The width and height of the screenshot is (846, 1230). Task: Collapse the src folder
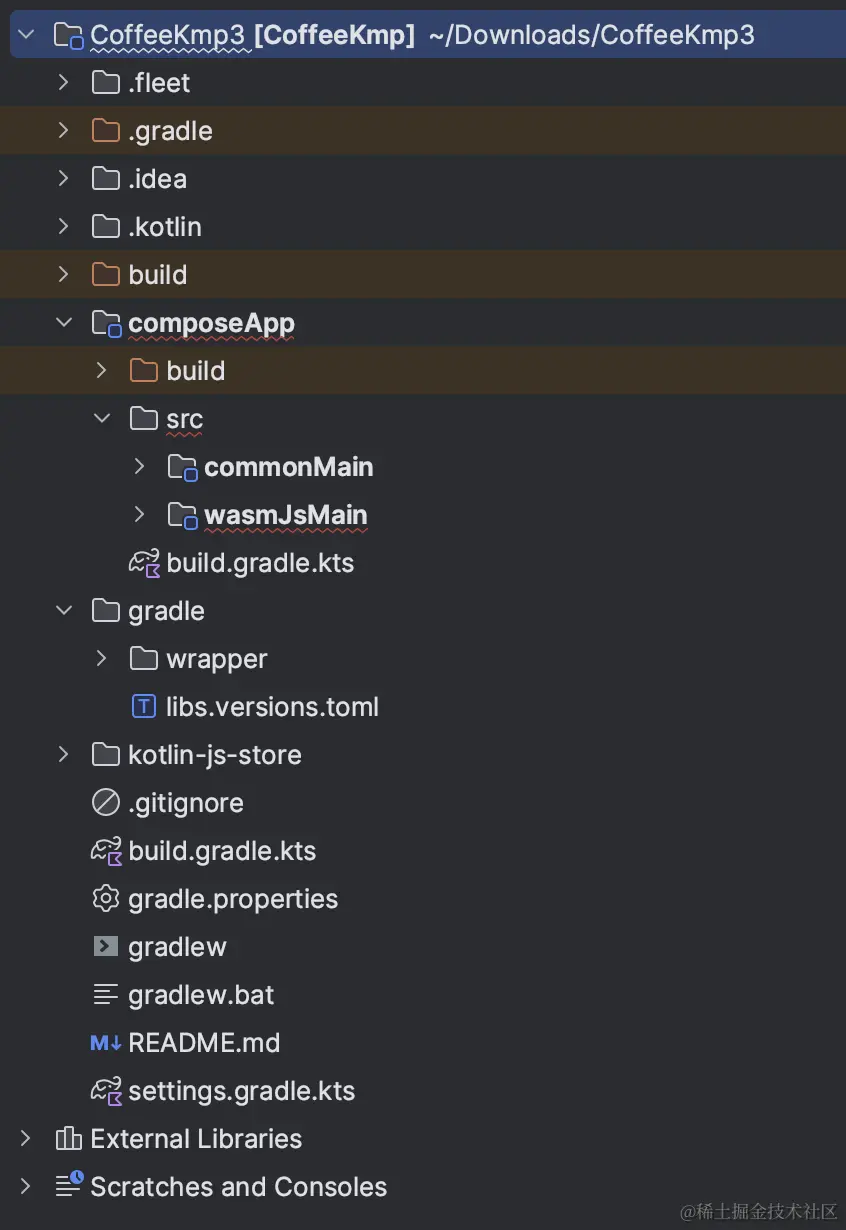(x=100, y=418)
